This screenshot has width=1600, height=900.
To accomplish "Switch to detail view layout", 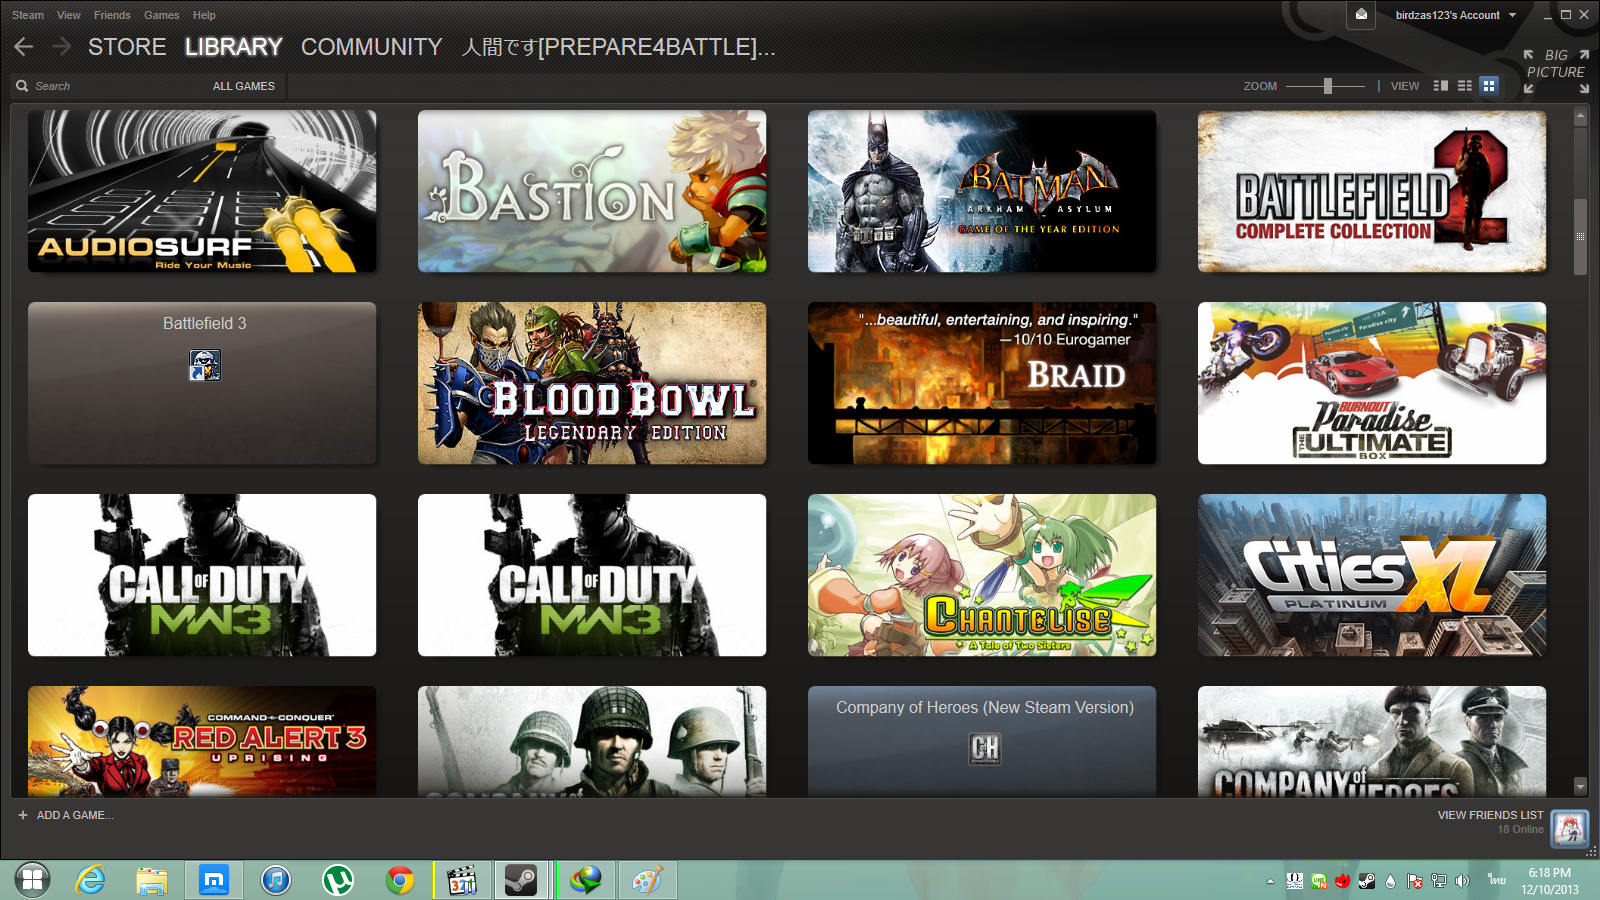I will (1440, 86).
